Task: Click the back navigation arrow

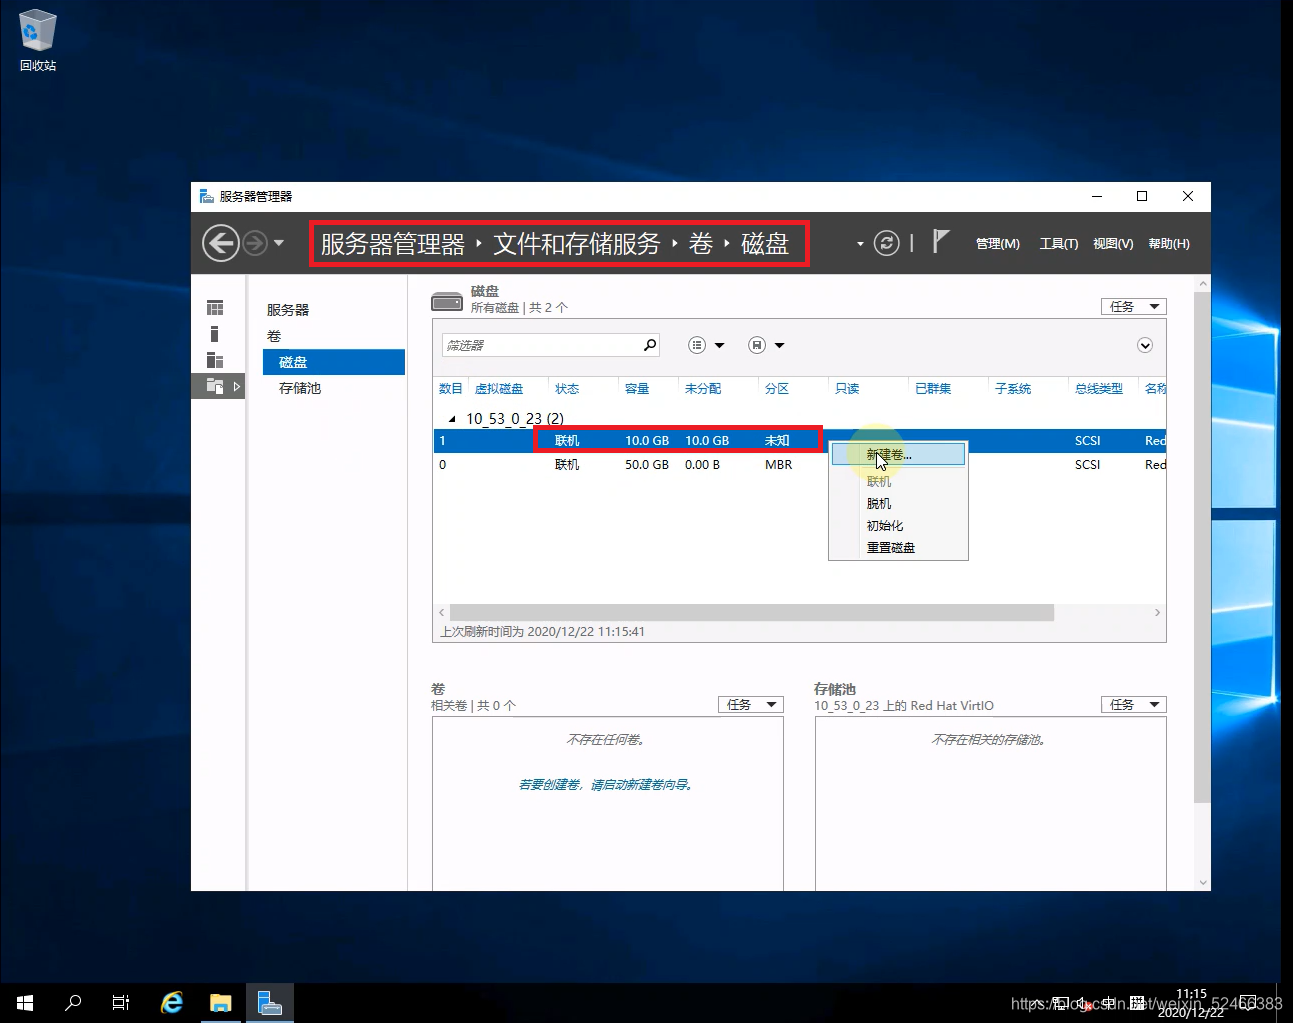Action: tap(221, 243)
